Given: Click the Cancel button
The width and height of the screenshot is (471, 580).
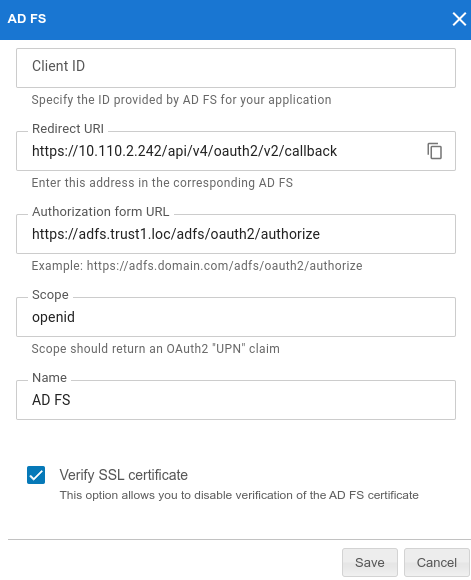Looking at the screenshot, I should pos(437,562).
